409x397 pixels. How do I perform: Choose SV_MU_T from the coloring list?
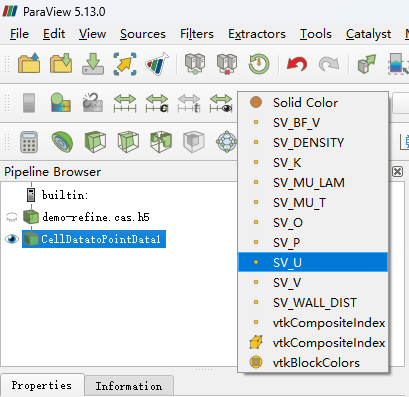click(x=313, y=202)
